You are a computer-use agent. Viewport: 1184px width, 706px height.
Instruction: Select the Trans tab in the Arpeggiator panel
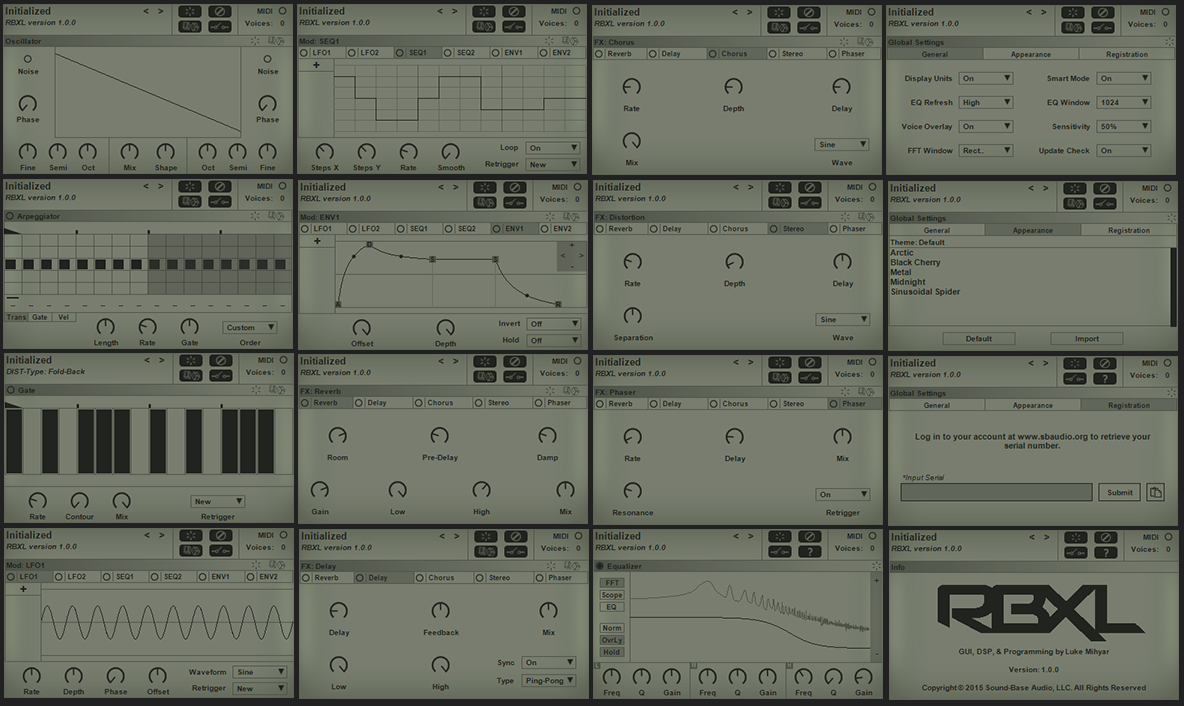pyautogui.click(x=17, y=317)
